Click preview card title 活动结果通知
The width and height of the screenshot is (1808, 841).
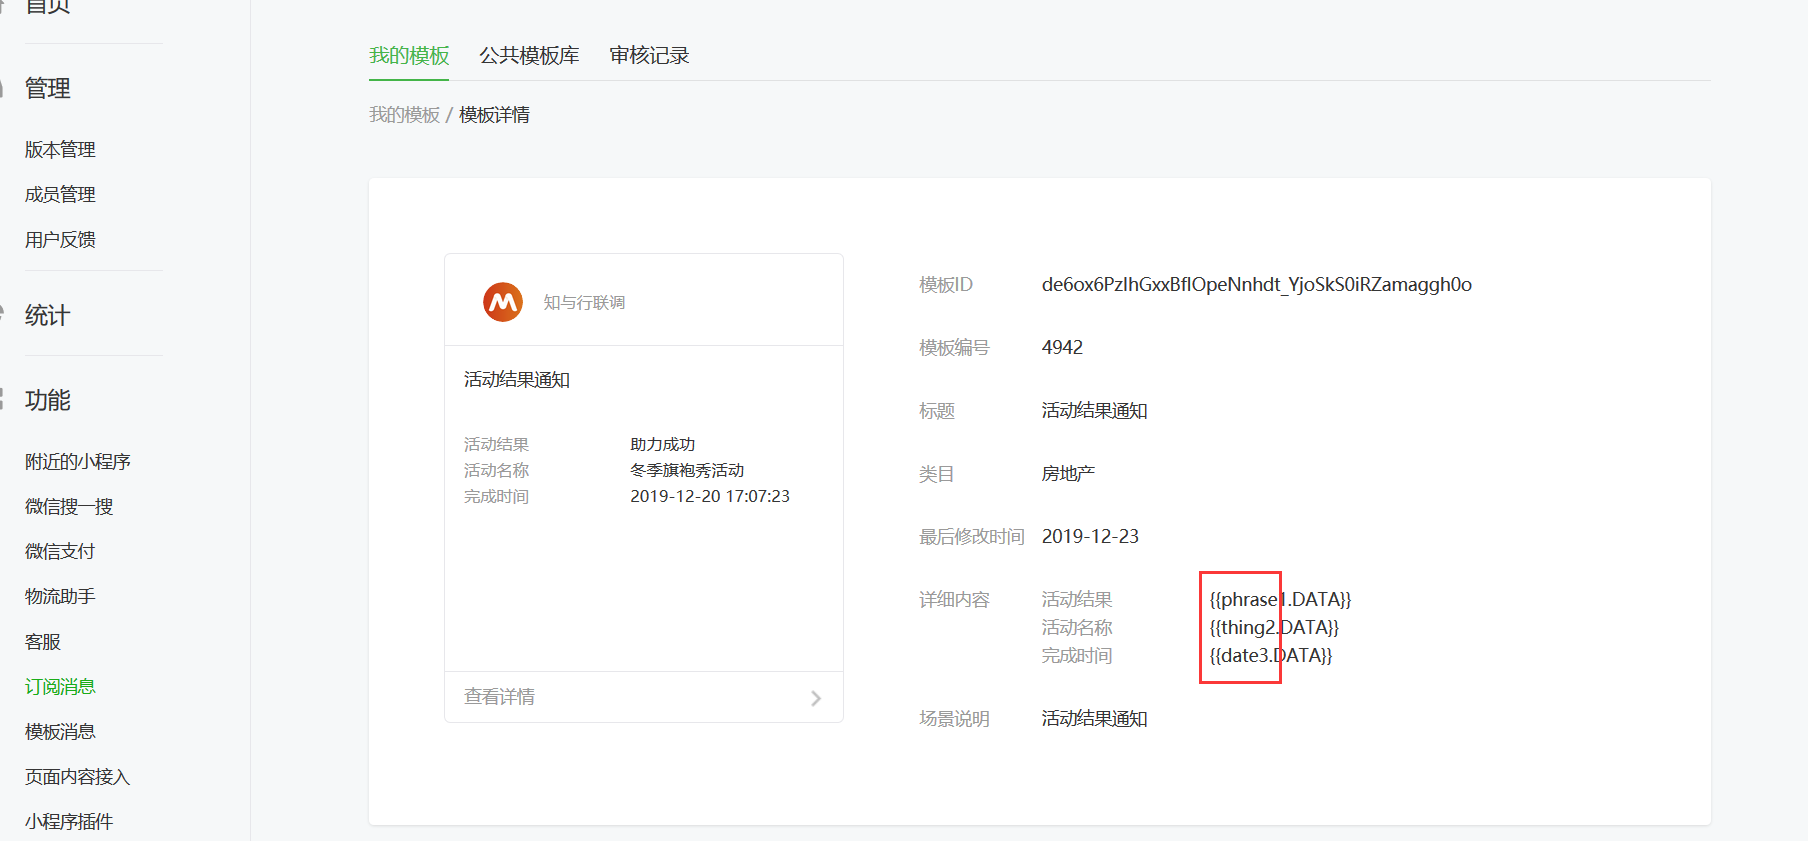coord(517,380)
